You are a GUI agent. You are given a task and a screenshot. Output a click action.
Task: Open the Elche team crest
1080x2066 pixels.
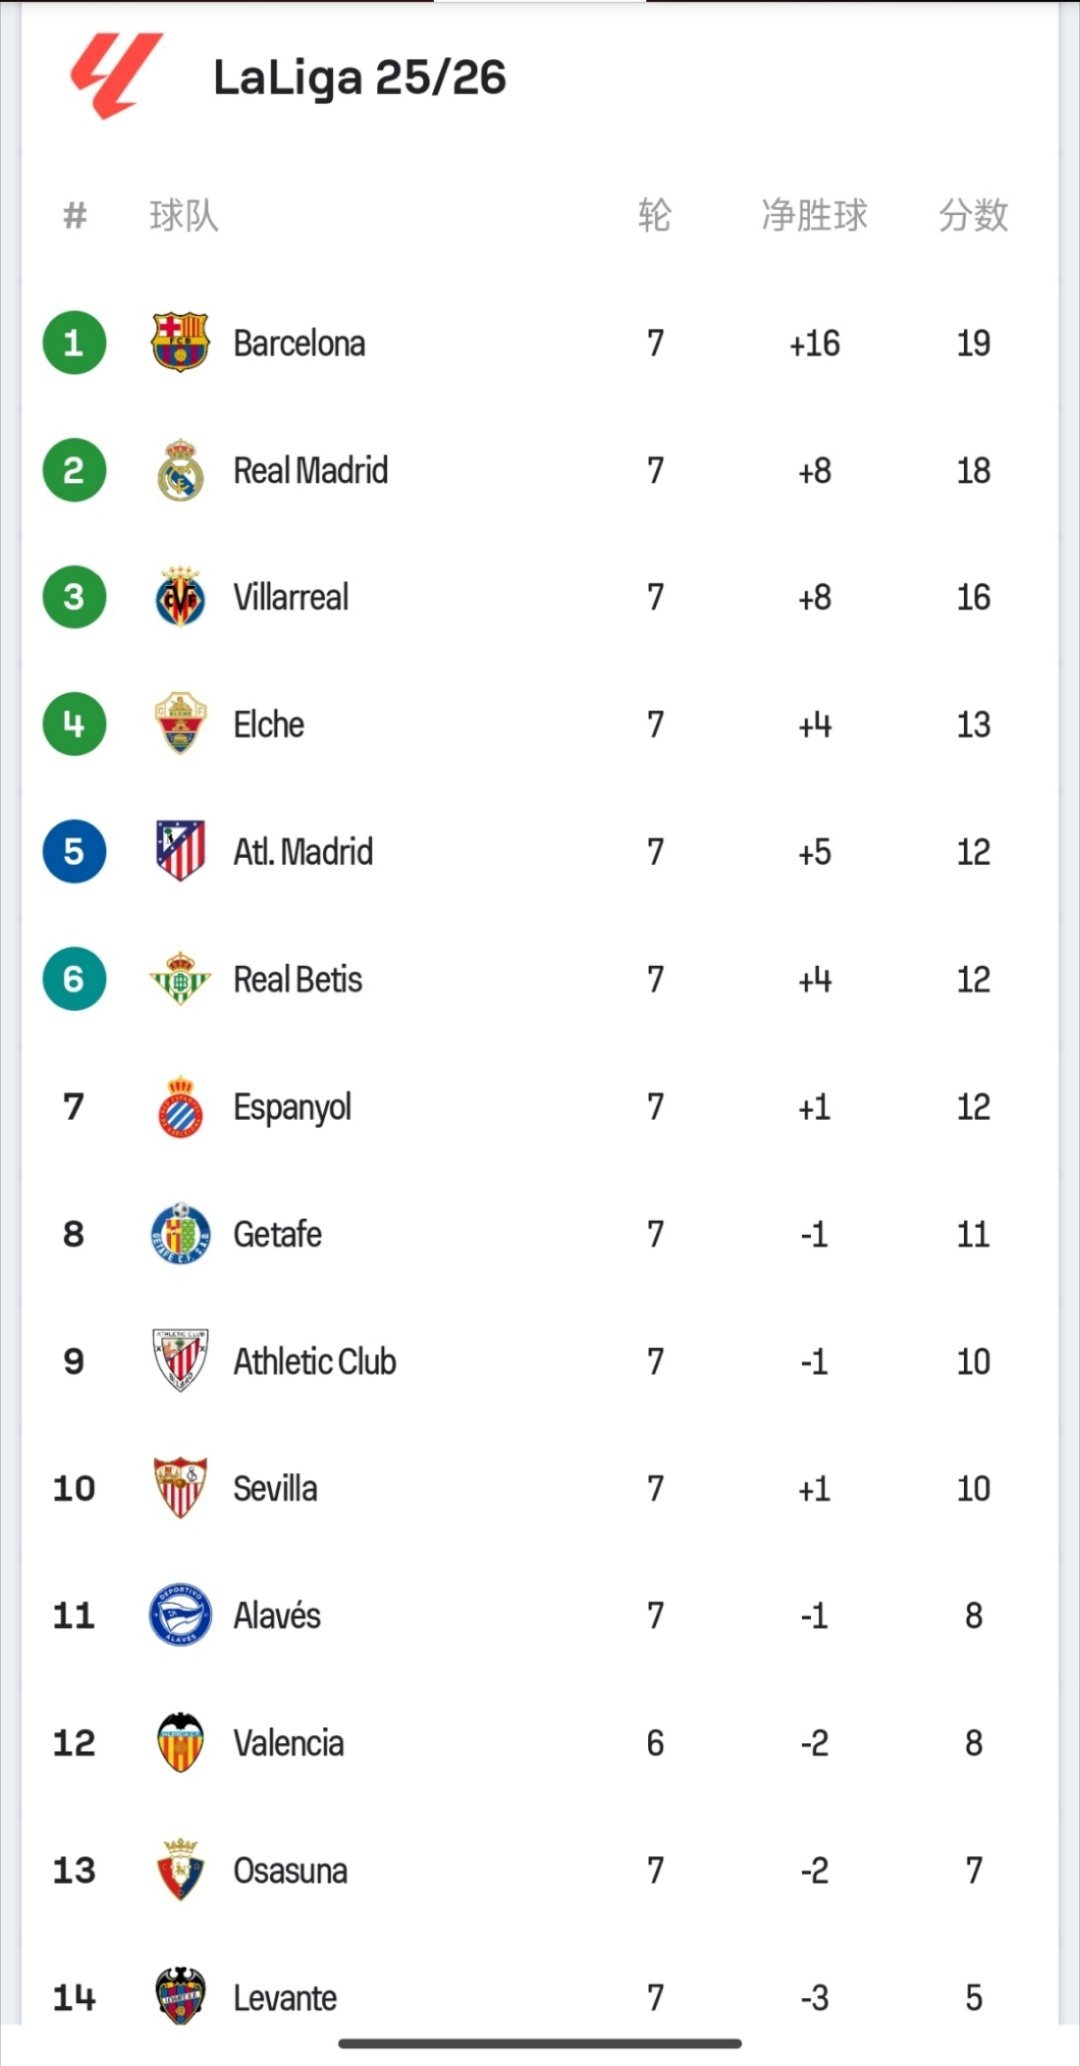click(180, 724)
